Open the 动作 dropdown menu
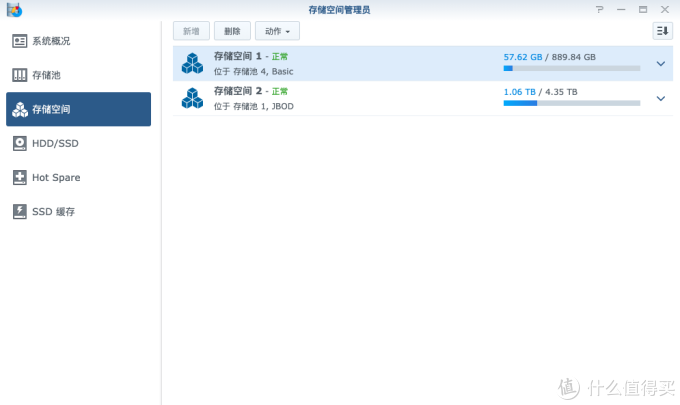Image resolution: width=680 pixels, height=405 pixels. tap(277, 31)
